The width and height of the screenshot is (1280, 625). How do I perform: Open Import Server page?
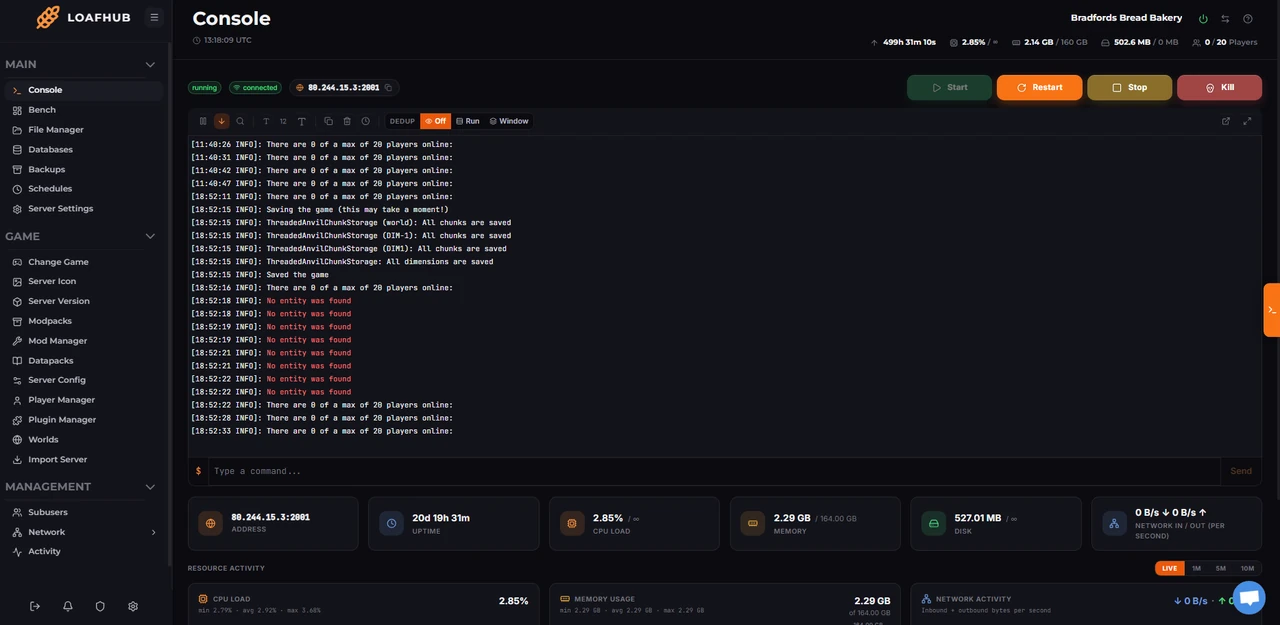click(84, 460)
